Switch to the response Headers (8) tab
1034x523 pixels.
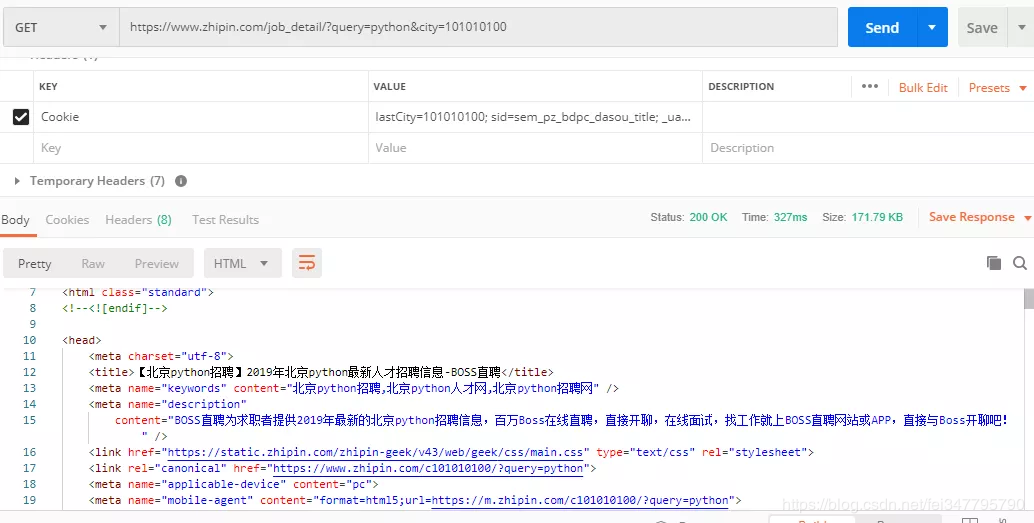138,220
